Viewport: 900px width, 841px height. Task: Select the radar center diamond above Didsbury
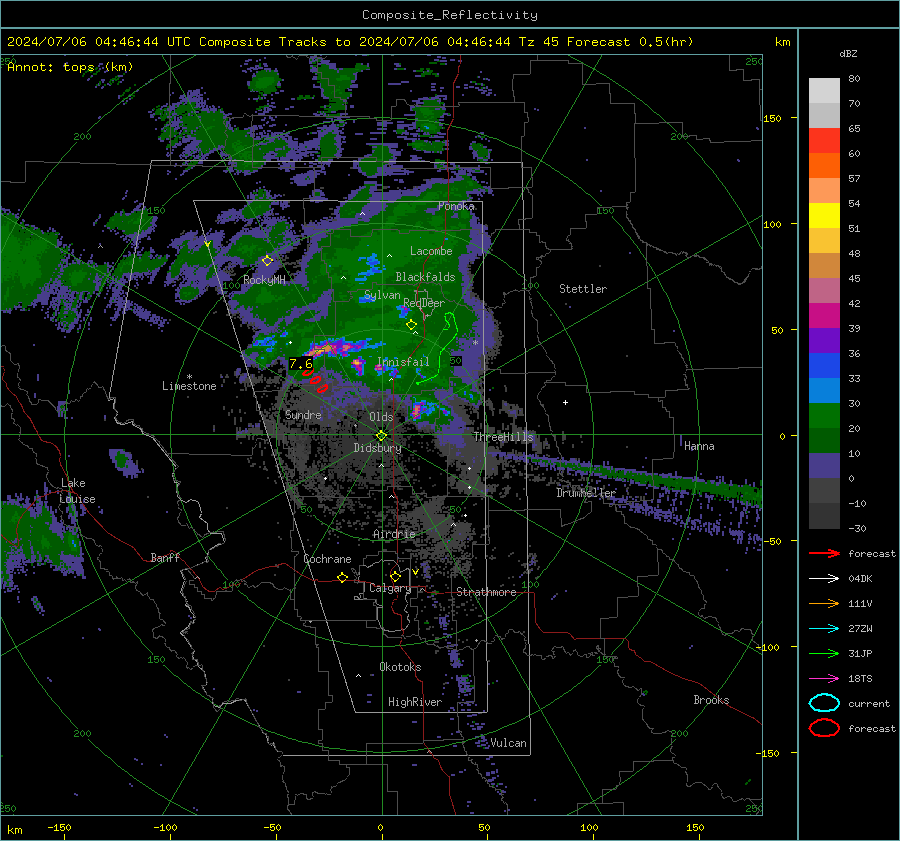(x=381, y=436)
